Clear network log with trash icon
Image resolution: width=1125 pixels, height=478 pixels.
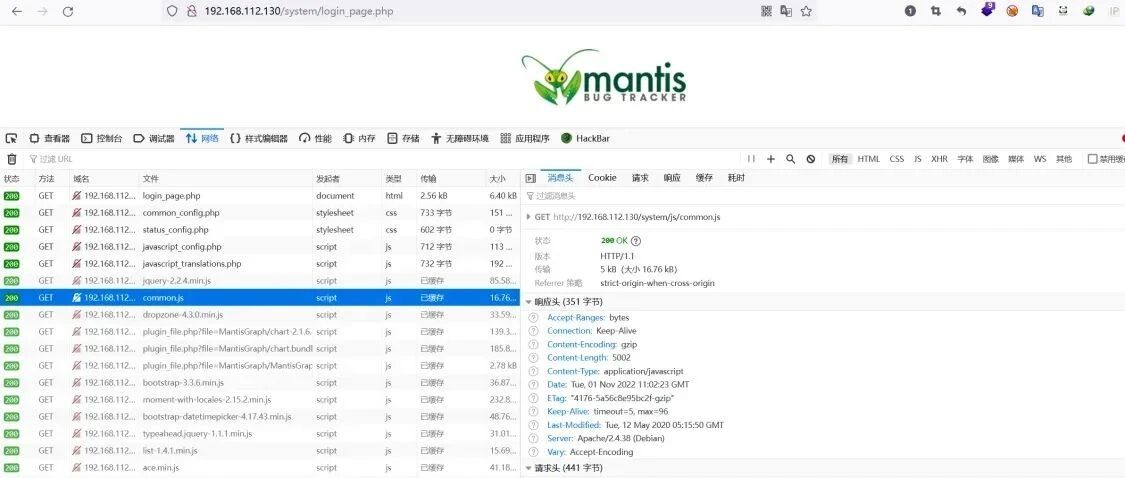pos(11,159)
